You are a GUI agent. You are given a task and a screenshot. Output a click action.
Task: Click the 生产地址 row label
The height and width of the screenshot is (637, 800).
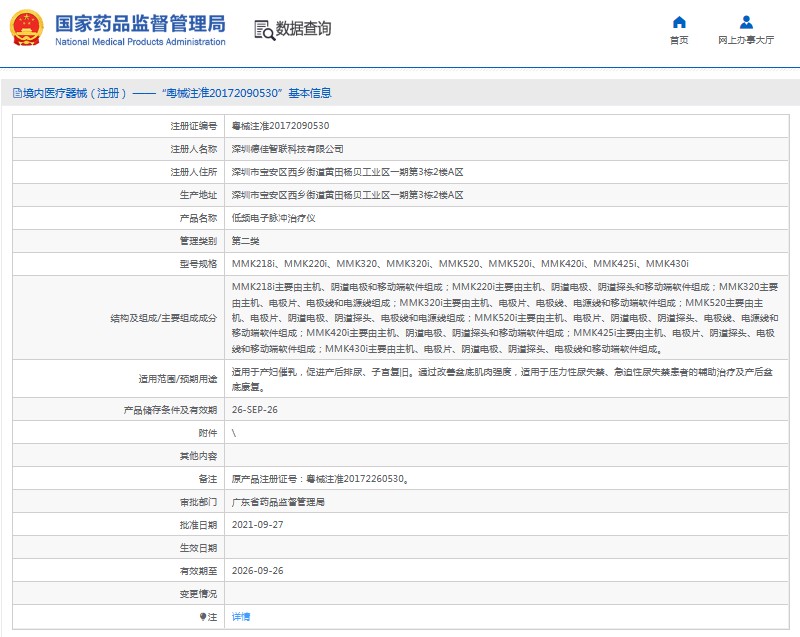198,195
